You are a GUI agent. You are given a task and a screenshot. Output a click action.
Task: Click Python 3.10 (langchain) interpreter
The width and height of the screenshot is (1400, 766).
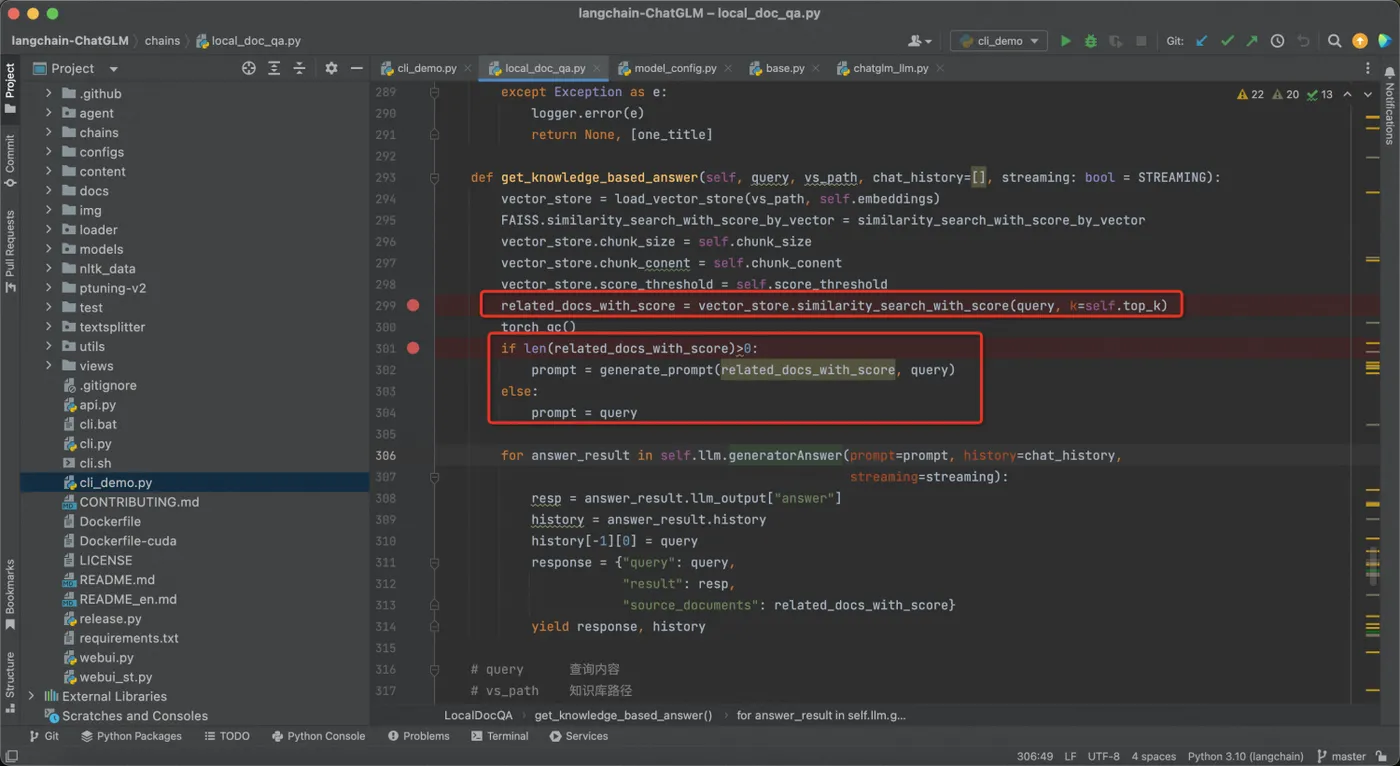tap(1245, 757)
